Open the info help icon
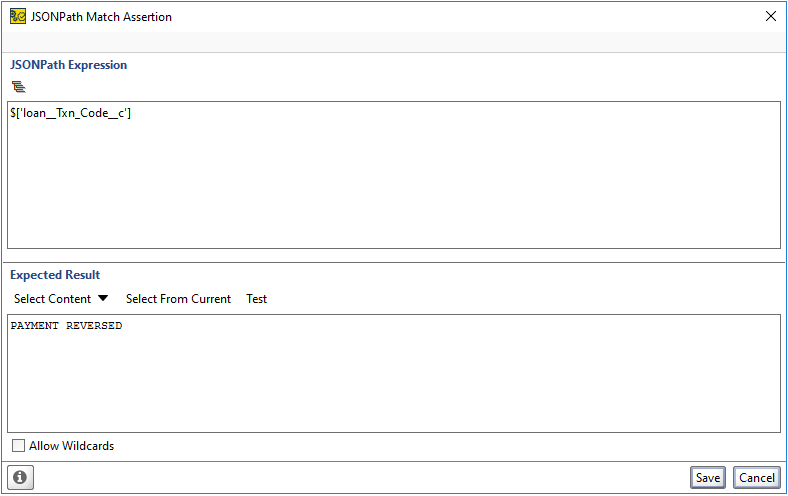The image size is (788, 496). (x=20, y=478)
